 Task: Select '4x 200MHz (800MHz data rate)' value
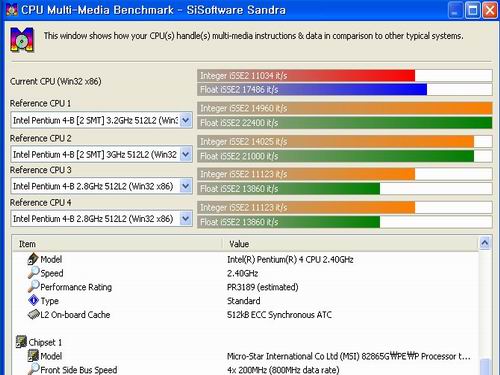[283, 370]
